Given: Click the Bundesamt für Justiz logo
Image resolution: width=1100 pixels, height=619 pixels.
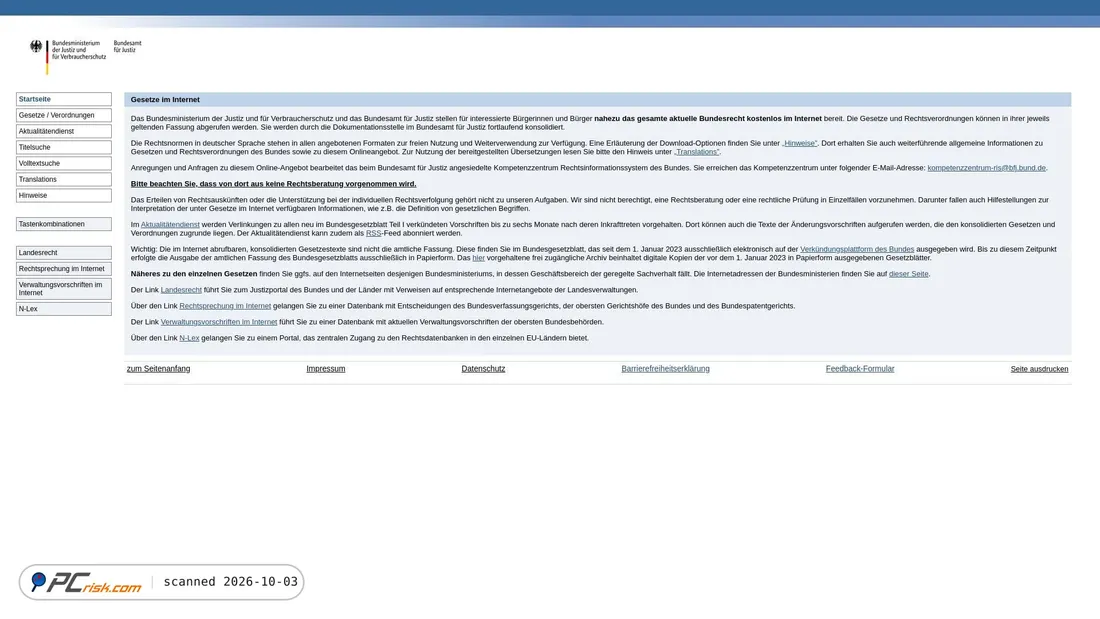Looking at the screenshot, I should (127, 46).
